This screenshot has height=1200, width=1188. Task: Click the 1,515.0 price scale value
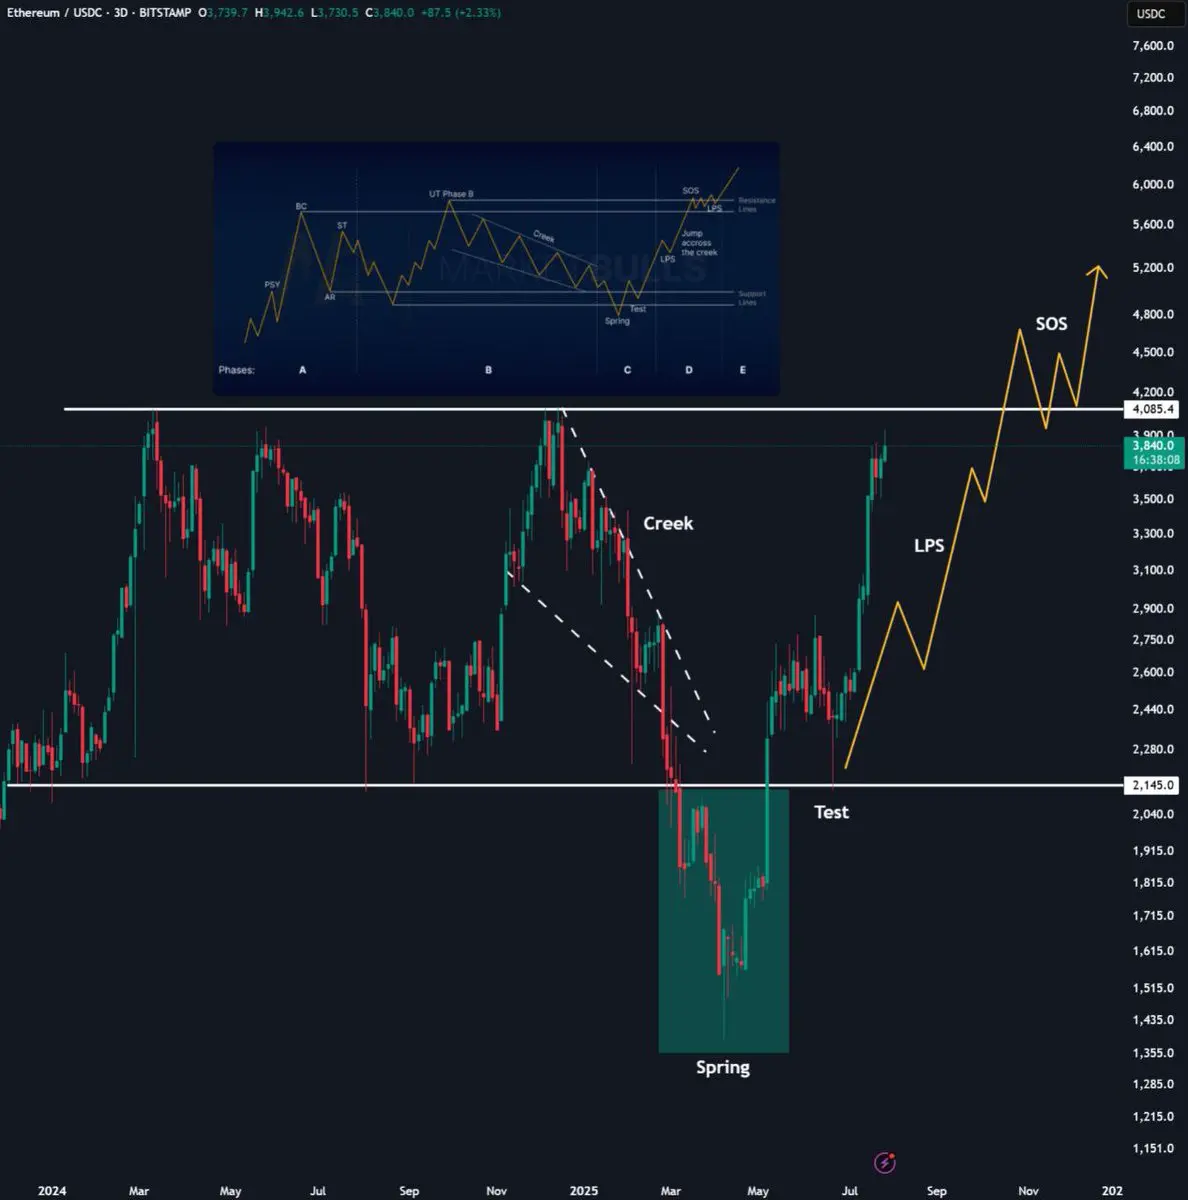pos(1153,988)
